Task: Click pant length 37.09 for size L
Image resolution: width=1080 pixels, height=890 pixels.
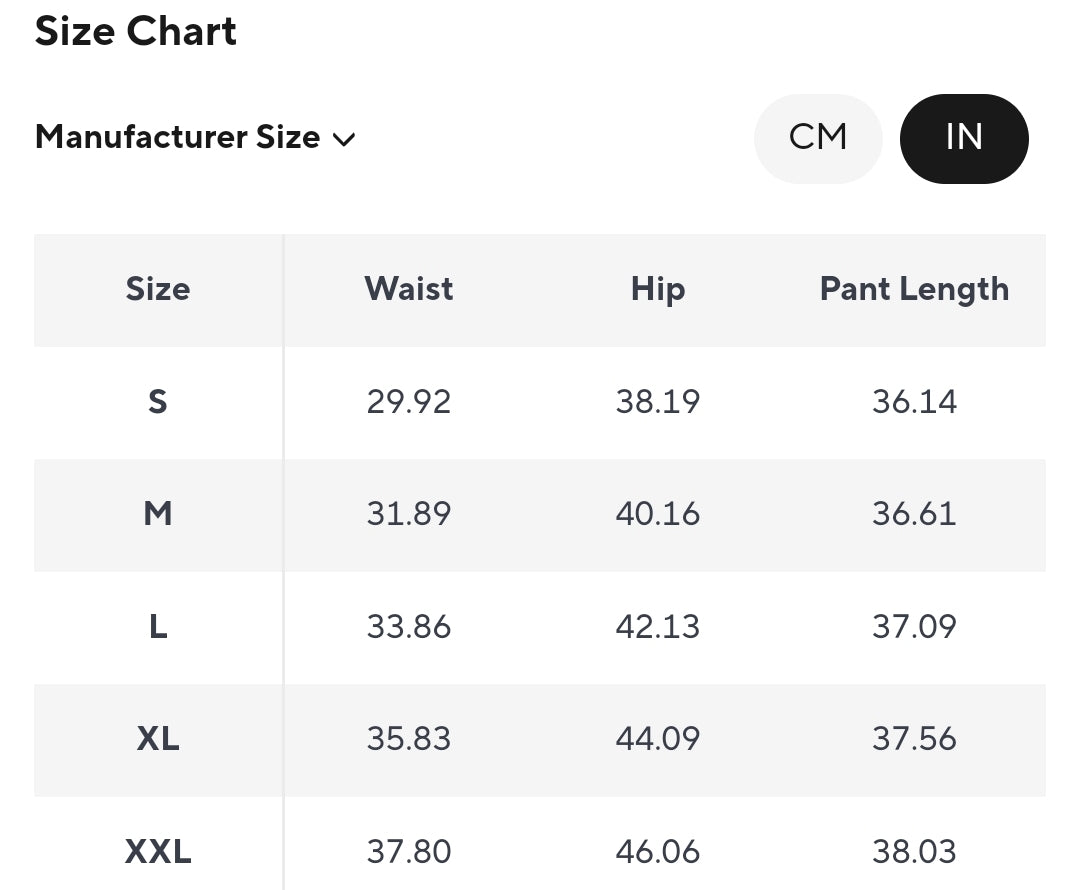Action: (914, 627)
